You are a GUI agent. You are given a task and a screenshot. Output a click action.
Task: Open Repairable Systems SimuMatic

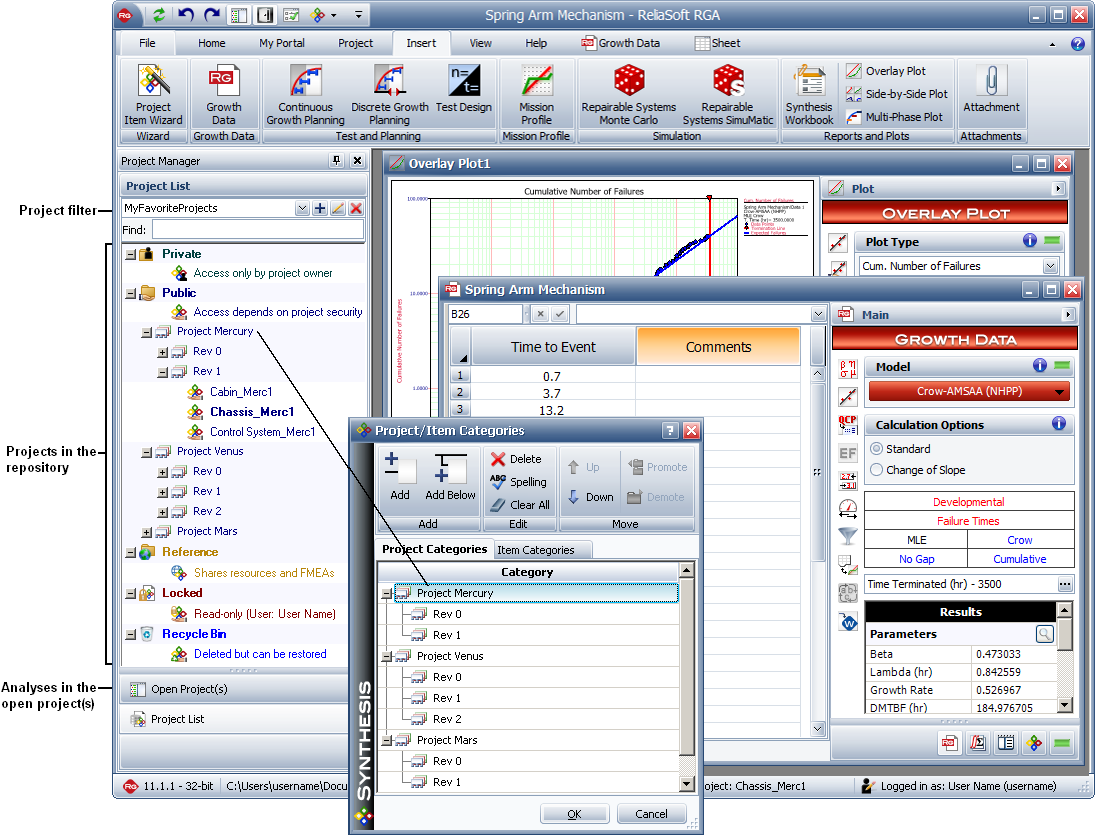728,95
